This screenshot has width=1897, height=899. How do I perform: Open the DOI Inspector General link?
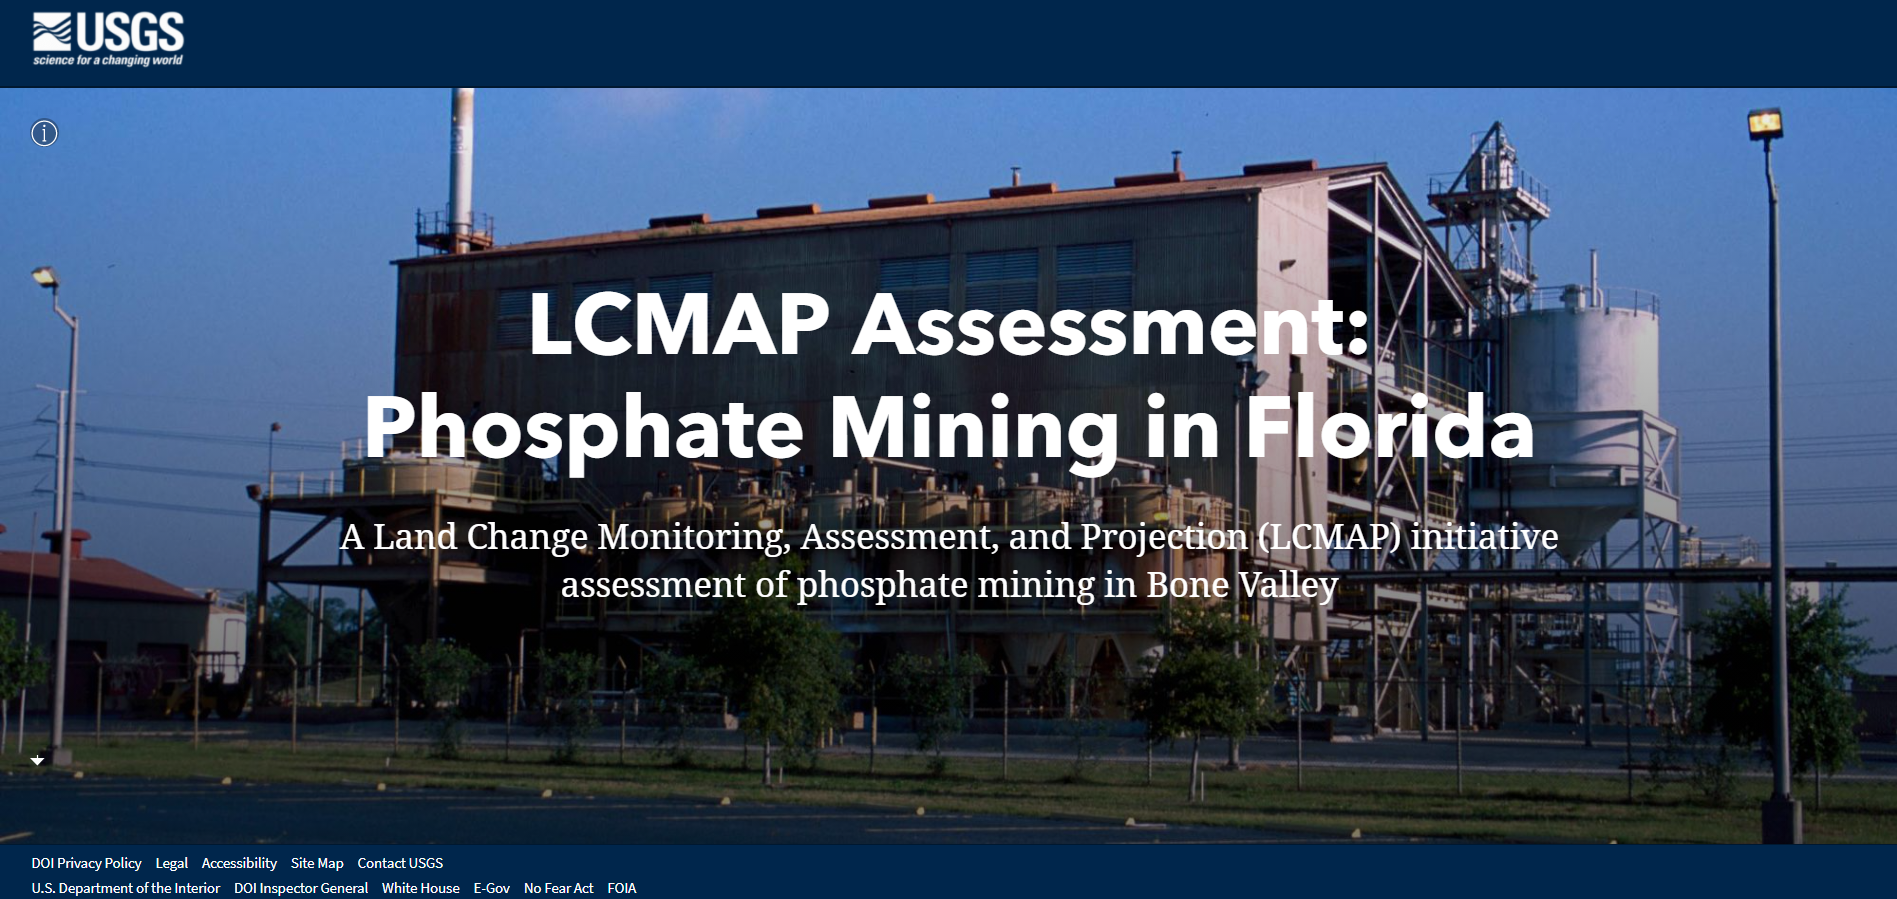[x=301, y=888]
